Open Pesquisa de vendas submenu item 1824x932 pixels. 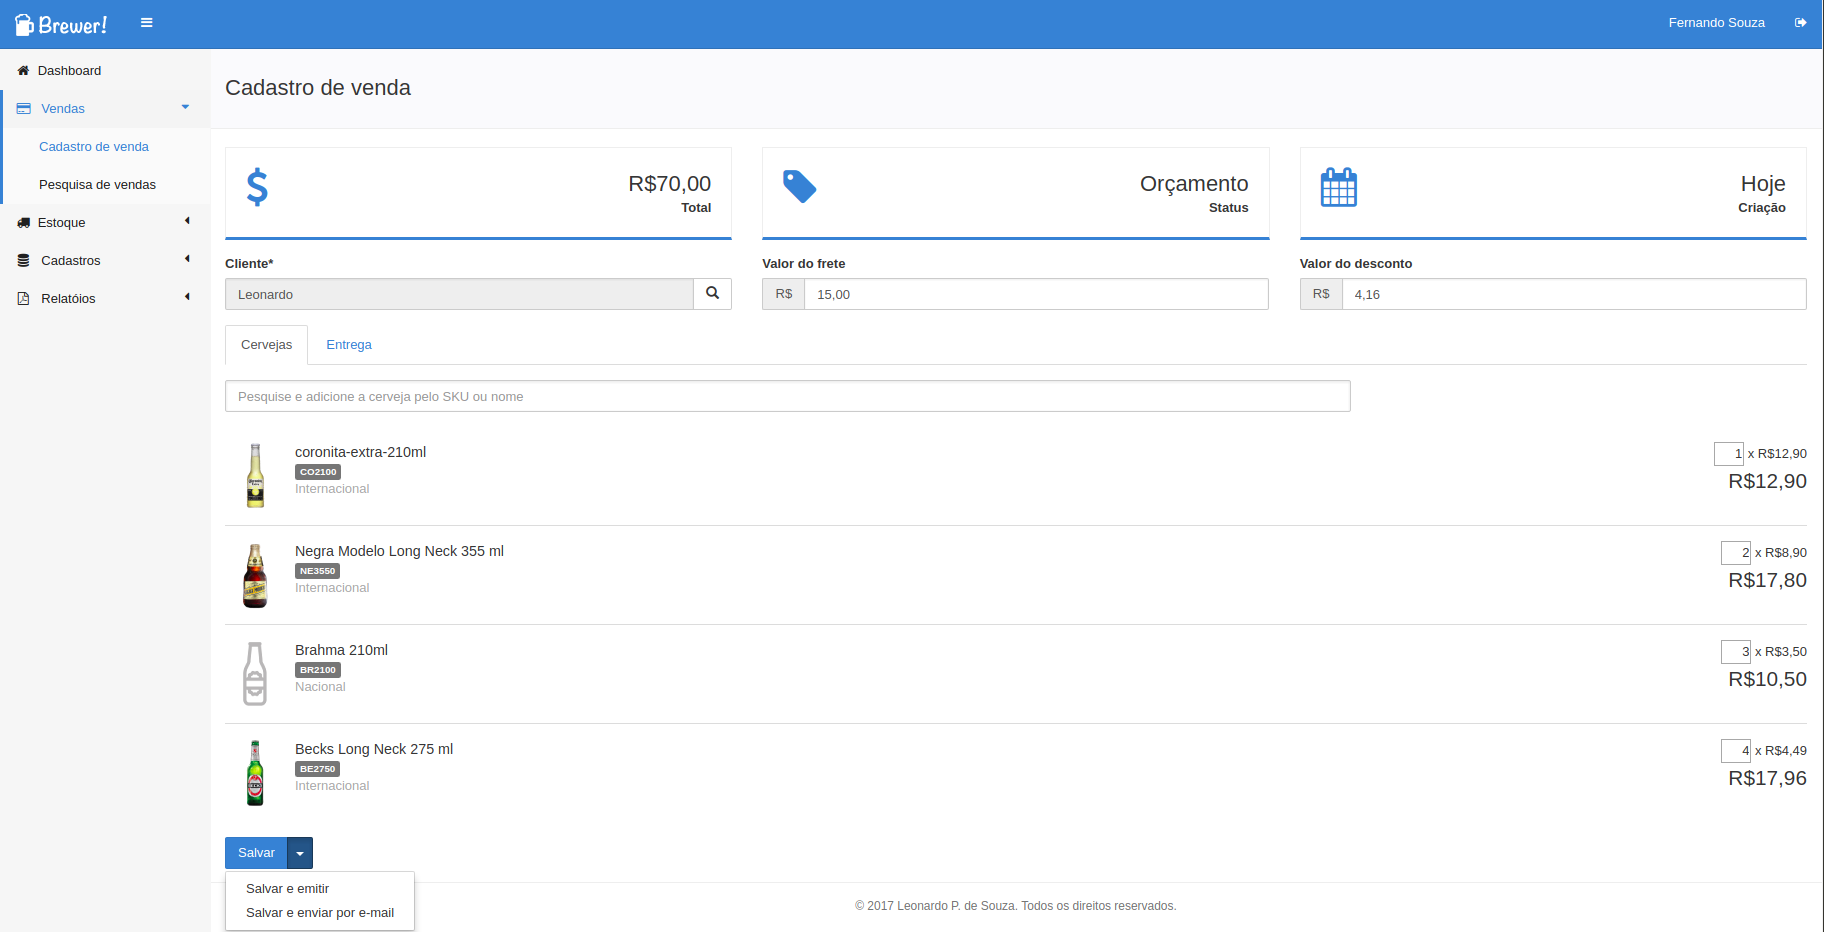[x=97, y=185]
